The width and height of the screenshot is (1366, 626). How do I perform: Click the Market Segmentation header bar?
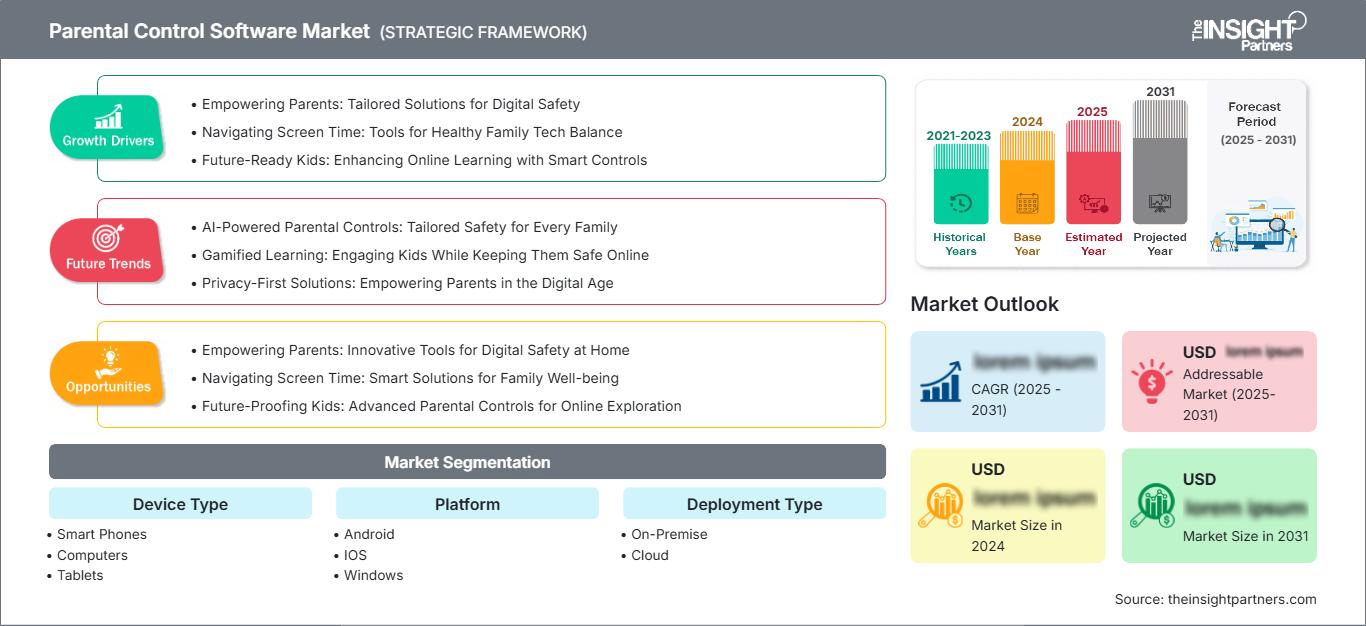pos(467,462)
